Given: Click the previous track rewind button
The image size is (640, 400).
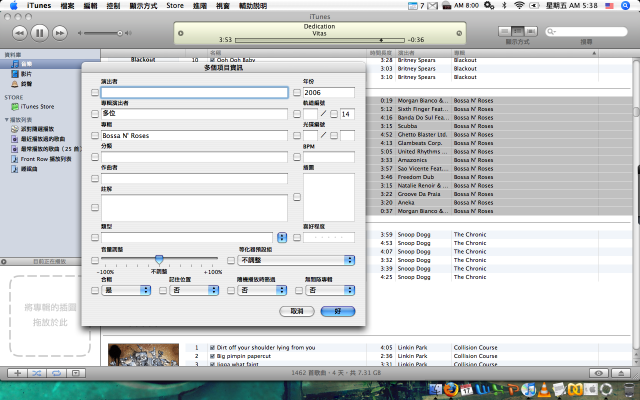Looking at the screenshot, I should click(x=20, y=33).
